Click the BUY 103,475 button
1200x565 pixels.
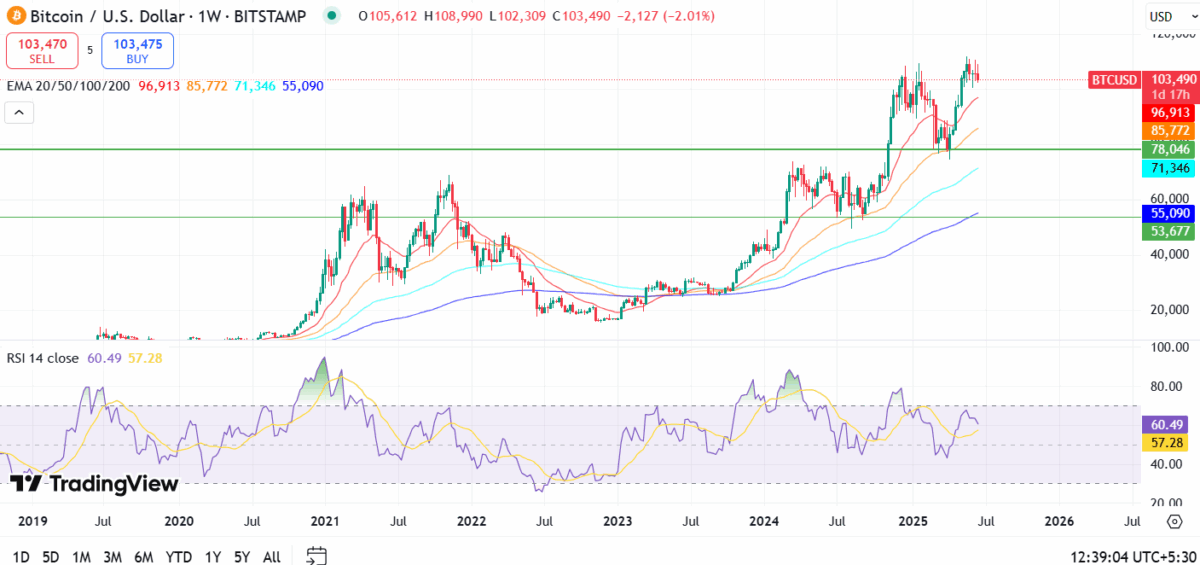(138, 50)
